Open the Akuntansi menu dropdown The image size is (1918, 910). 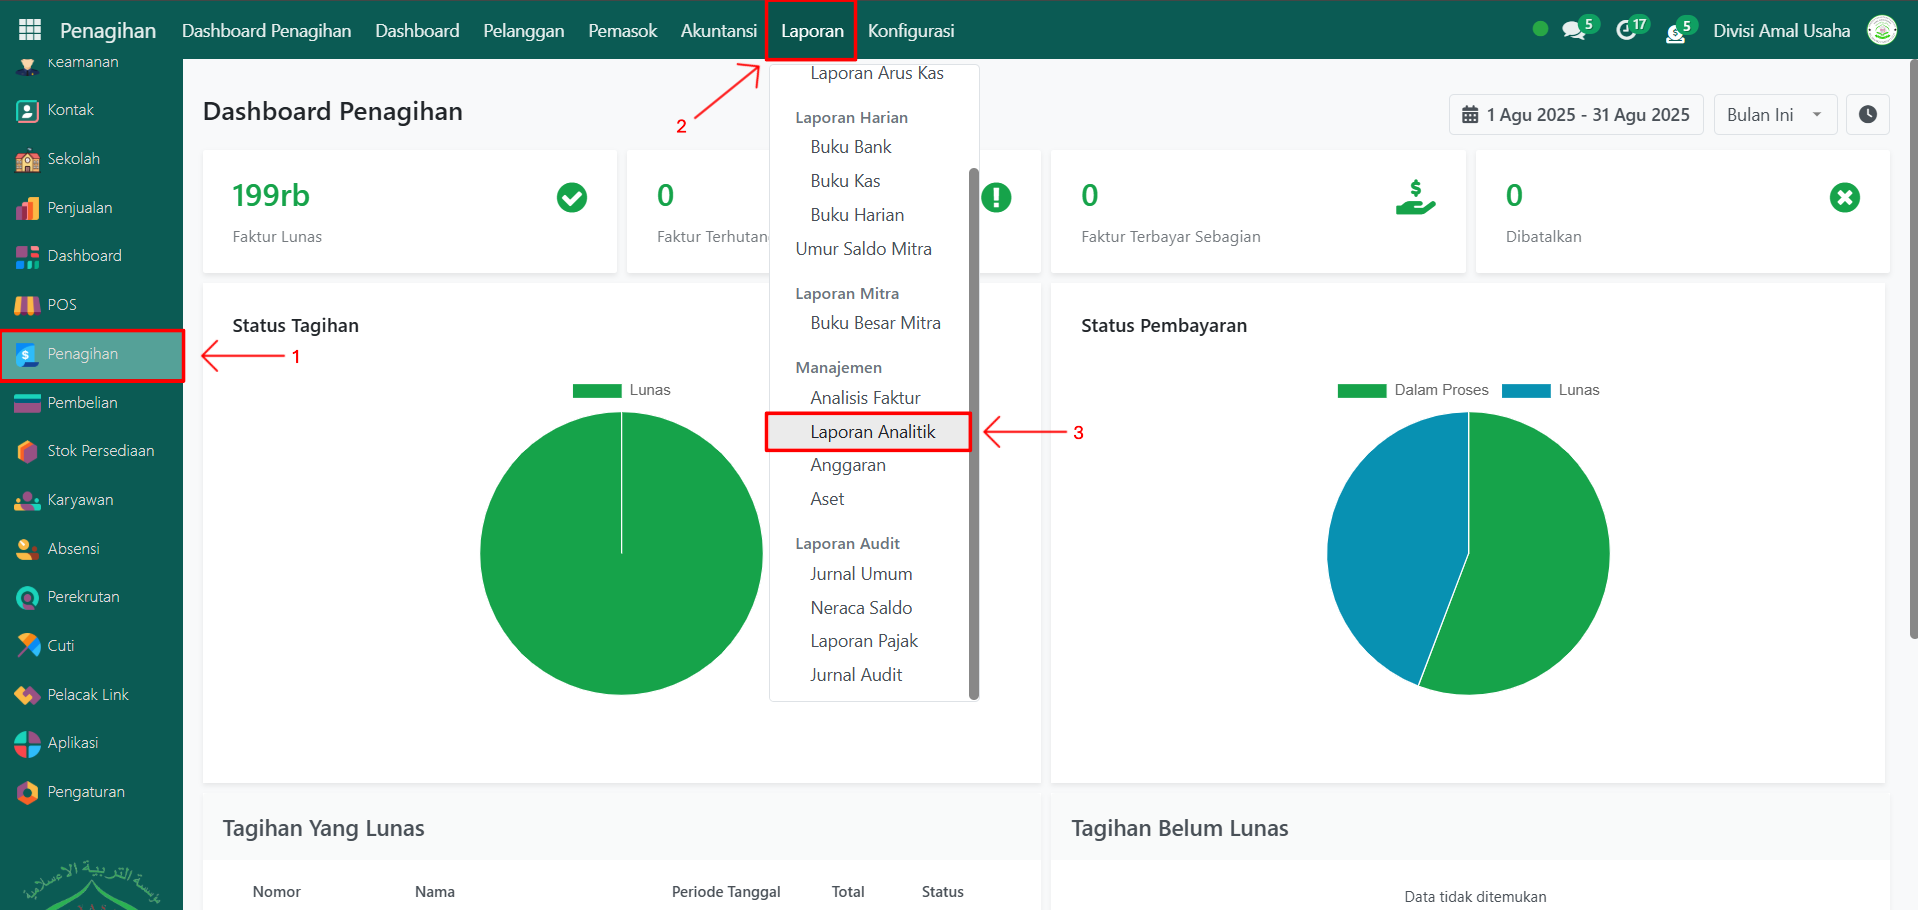point(718,31)
